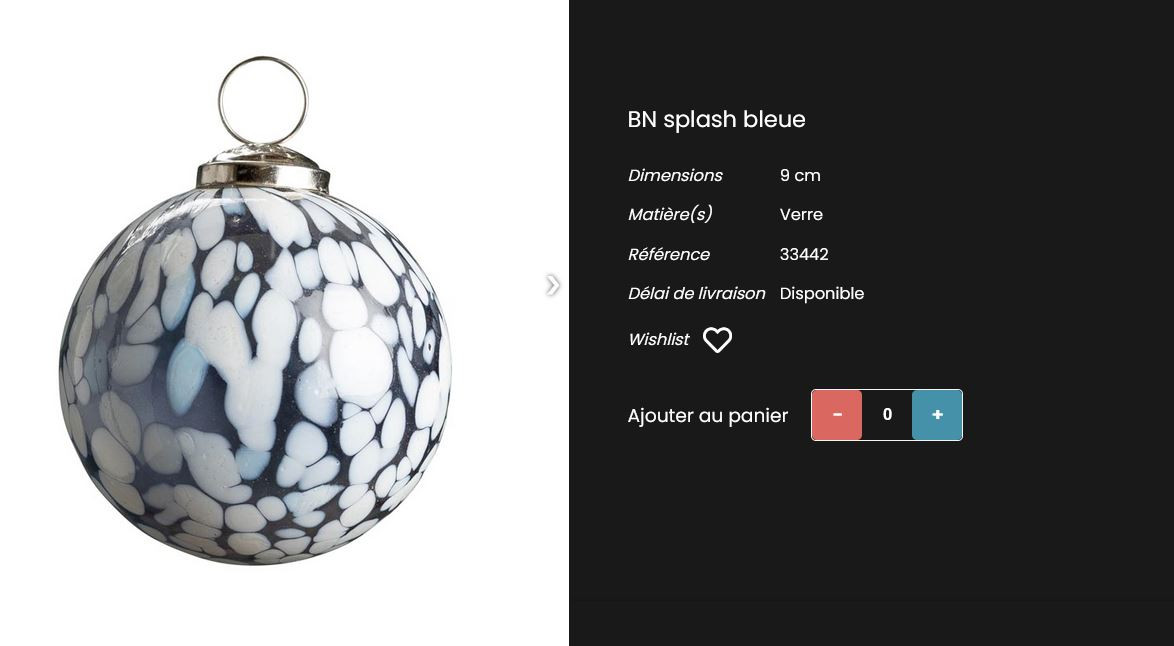This screenshot has width=1174, height=646.
Task: Click the Disponible availability status
Action: click(821, 293)
